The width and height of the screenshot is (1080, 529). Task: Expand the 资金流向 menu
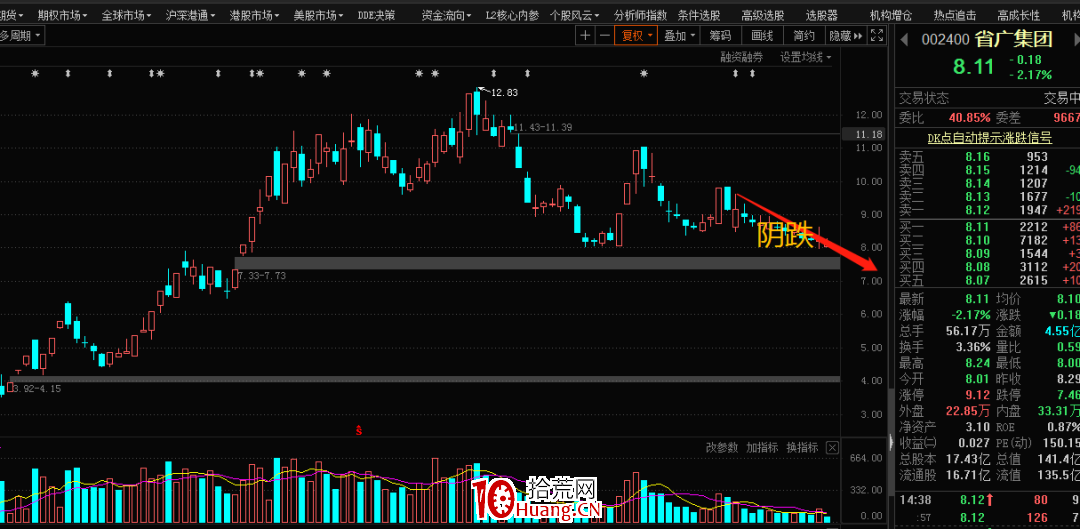447,14
